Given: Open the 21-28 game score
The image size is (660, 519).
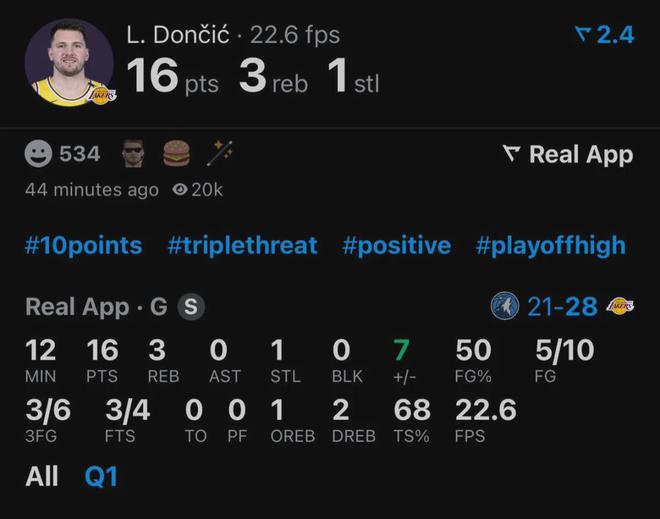Looking at the screenshot, I should pyautogui.click(x=562, y=307).
